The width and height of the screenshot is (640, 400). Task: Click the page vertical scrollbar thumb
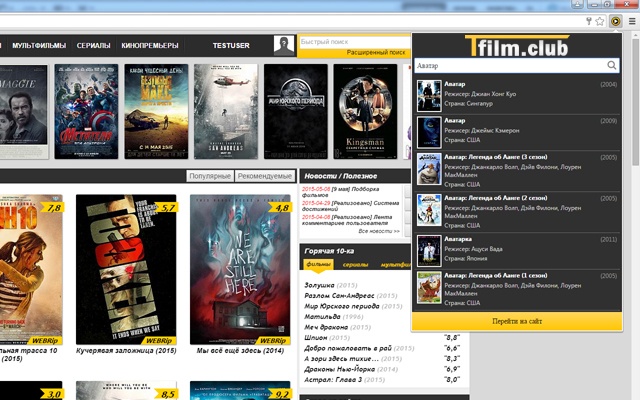636,102
